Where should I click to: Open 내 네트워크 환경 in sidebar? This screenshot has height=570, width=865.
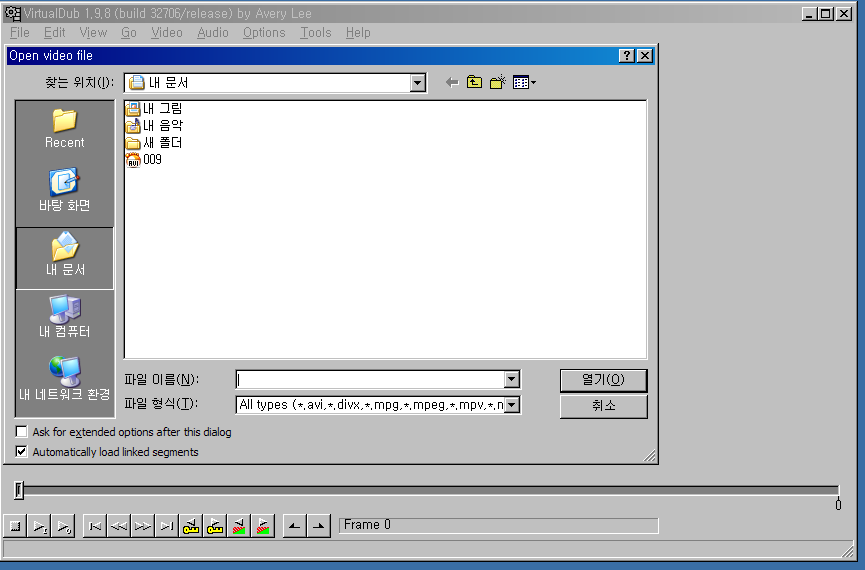(x=65, y=379)
